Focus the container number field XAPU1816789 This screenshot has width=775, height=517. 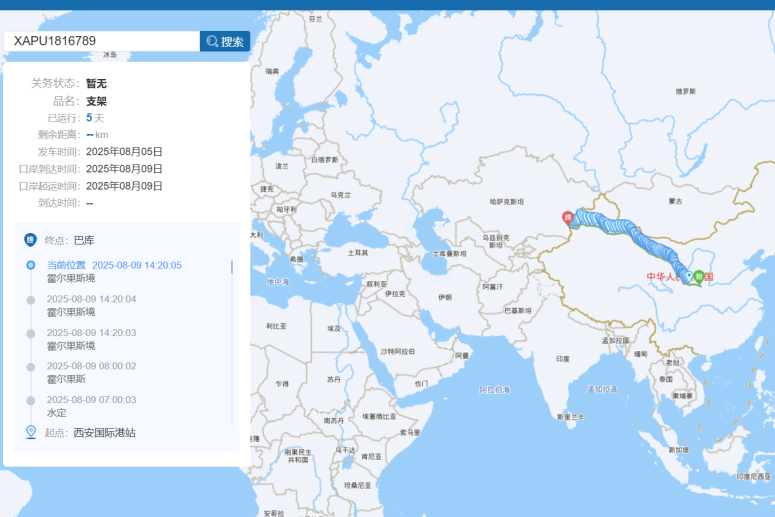(x=102, y=41)
